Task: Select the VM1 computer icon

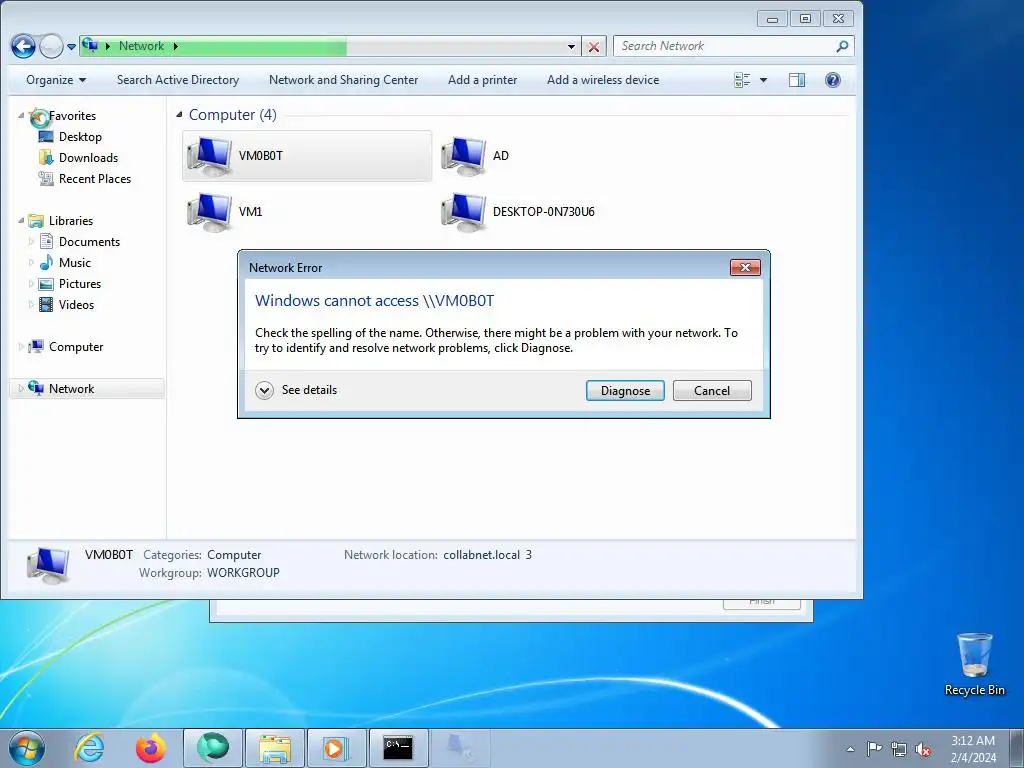Action: click(x=209, y=212)
